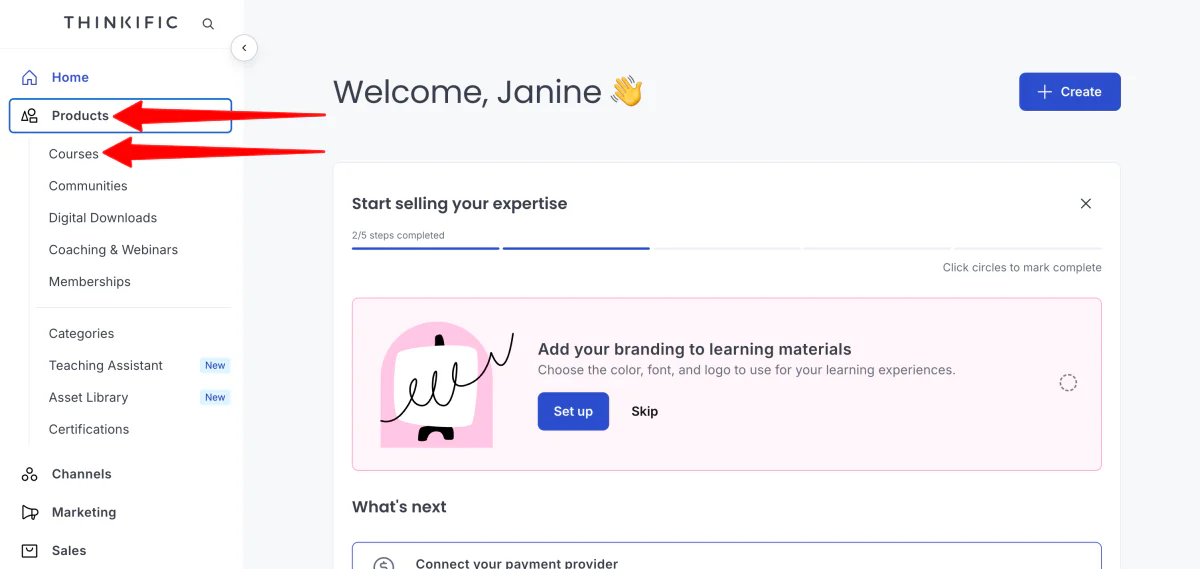Select Digital Downloads in the sidebar
The height and width of the screenshot is (569, 1200).
tap(103, 218)
